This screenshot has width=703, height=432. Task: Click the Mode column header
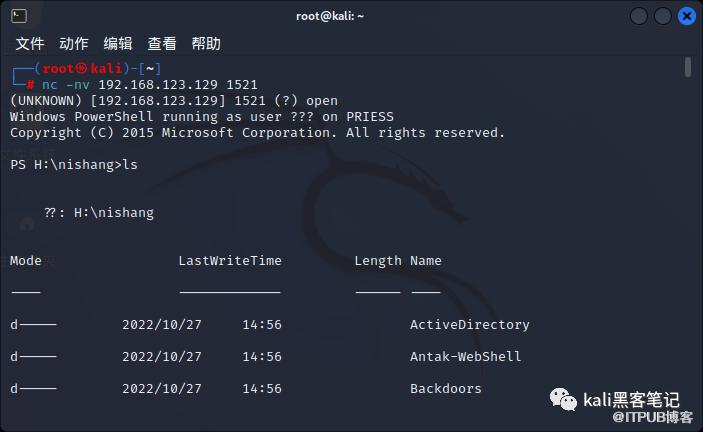26,261
